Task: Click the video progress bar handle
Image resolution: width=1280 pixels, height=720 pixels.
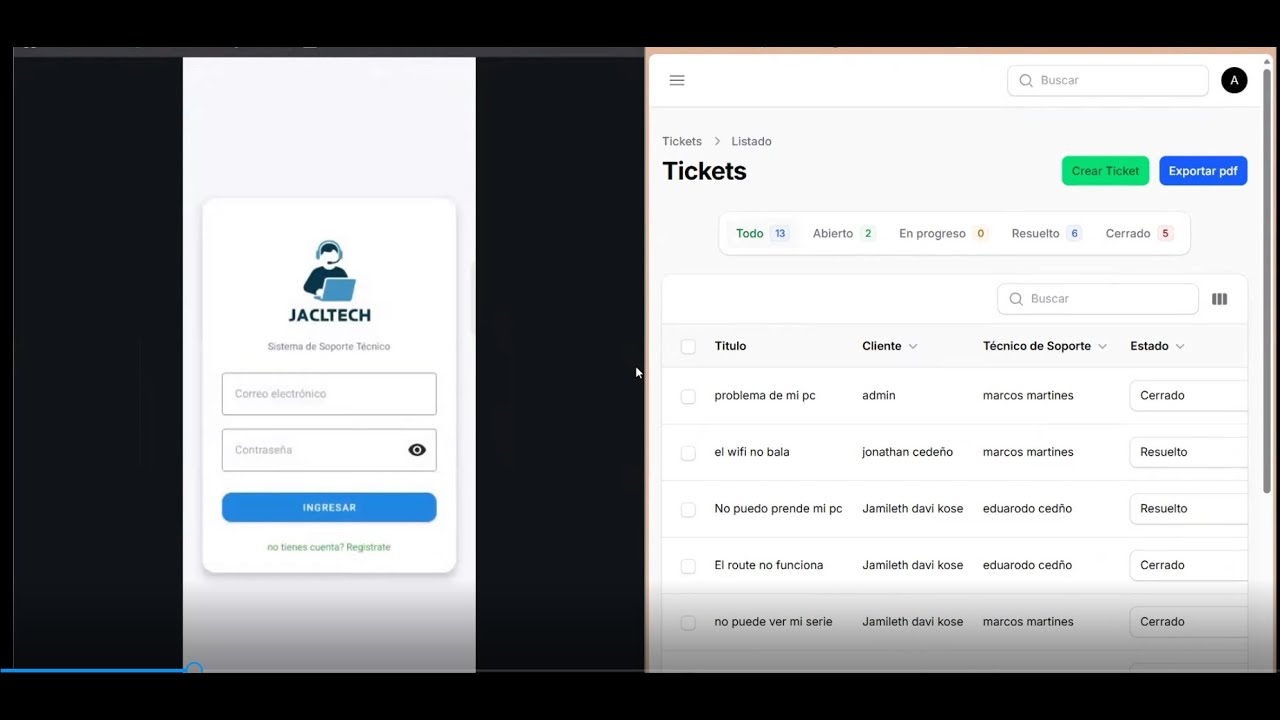Action: point(194,669)
